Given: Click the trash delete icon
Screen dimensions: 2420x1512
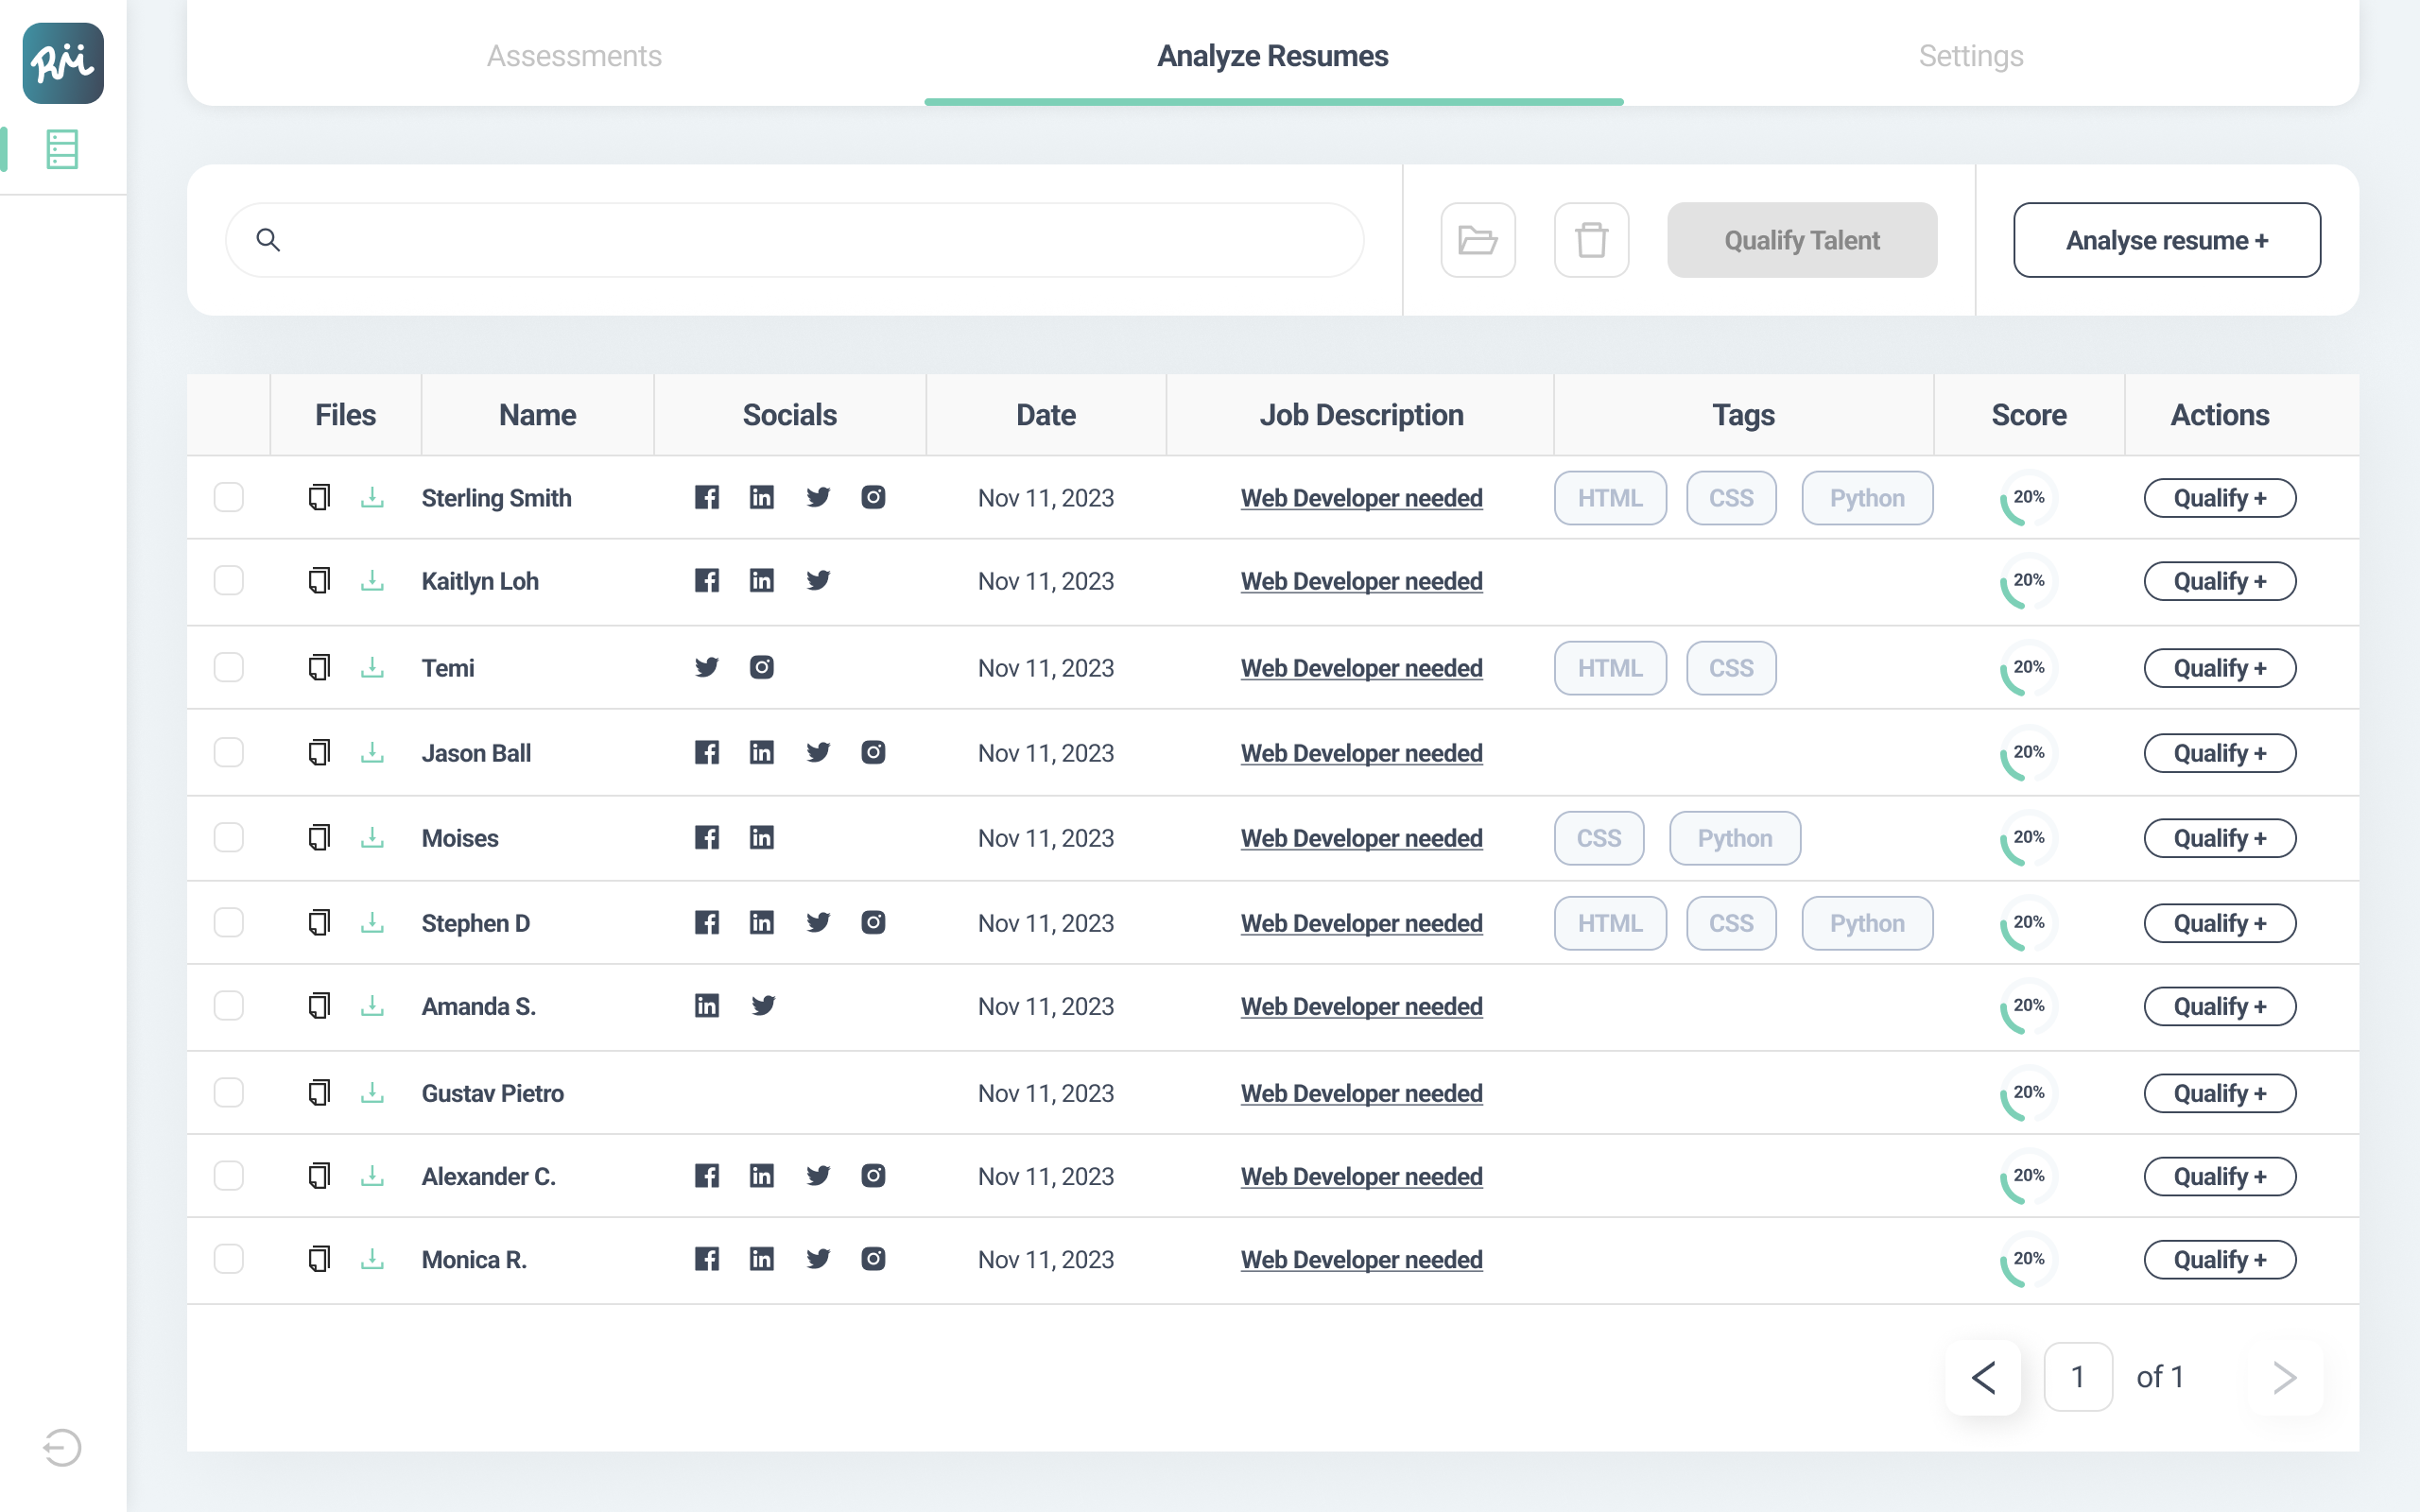Looking at the screenshot, I should tap(1591, 240).
